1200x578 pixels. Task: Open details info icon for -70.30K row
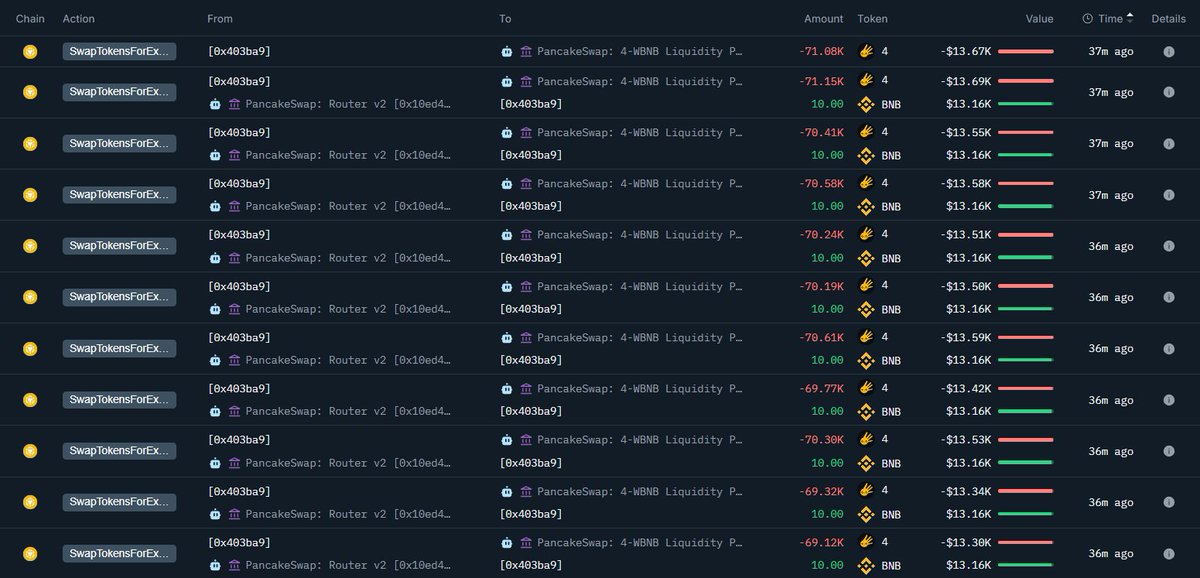tap(1168, 451)
